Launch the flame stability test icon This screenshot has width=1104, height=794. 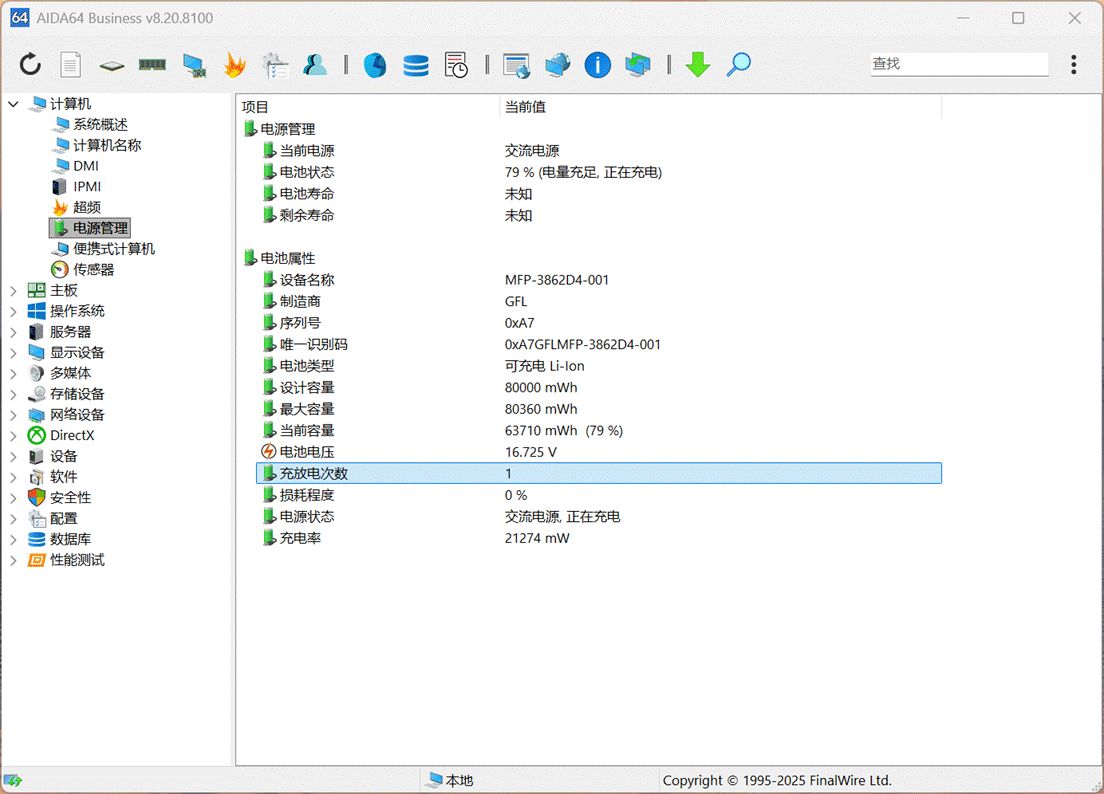click(x=234, y=65)
